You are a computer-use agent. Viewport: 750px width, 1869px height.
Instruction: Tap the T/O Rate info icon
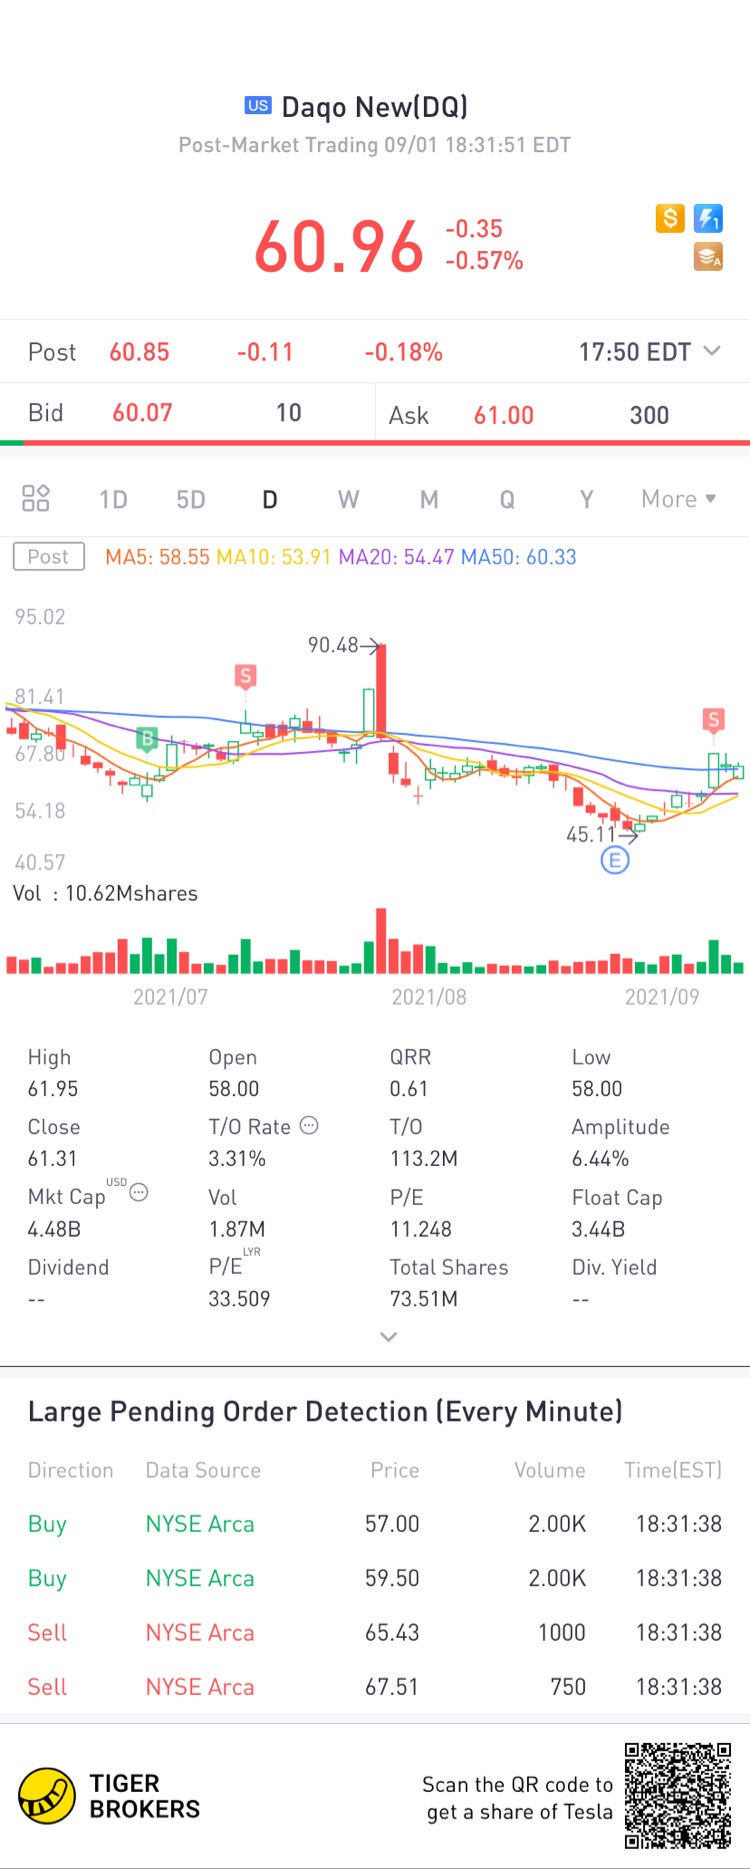(x=310, y=1125)
